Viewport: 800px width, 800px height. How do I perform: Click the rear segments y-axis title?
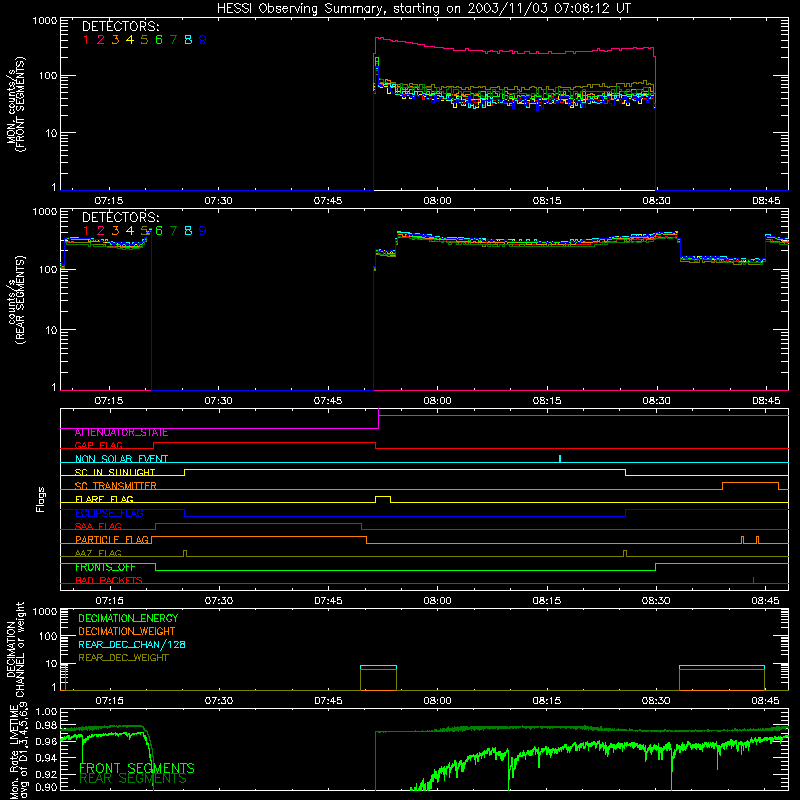tap(15, 300)
